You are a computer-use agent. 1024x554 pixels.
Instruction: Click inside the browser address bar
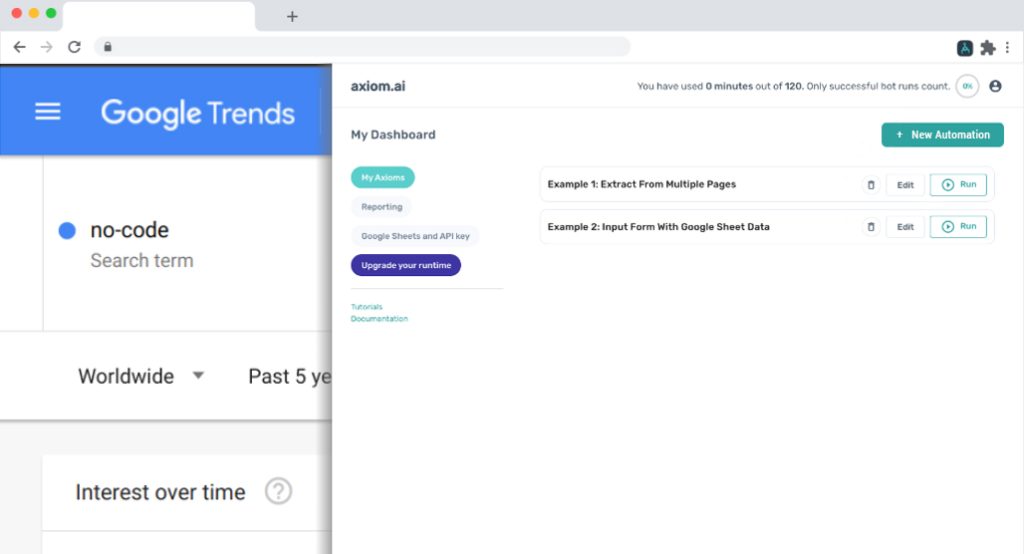362,47
